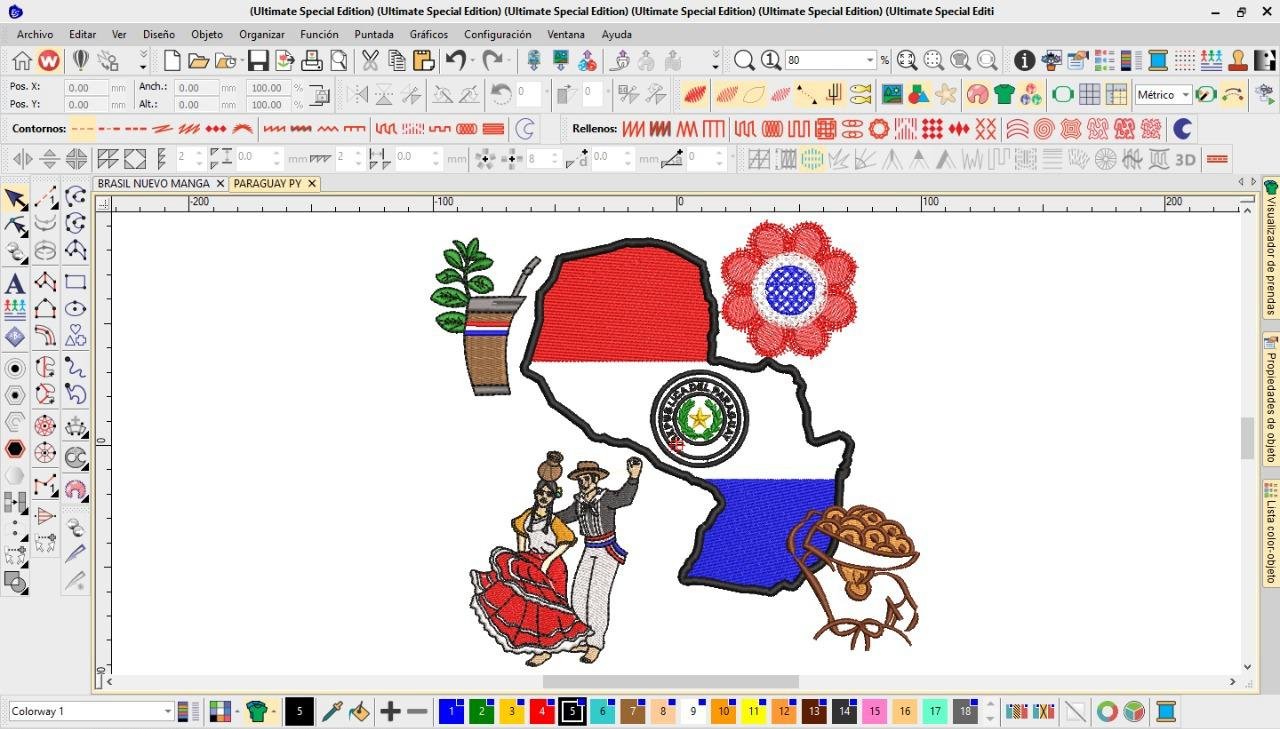Screen dimensions: 1280x729
Task: Click the Save design floppy disk icon
Action: (258, 61)
